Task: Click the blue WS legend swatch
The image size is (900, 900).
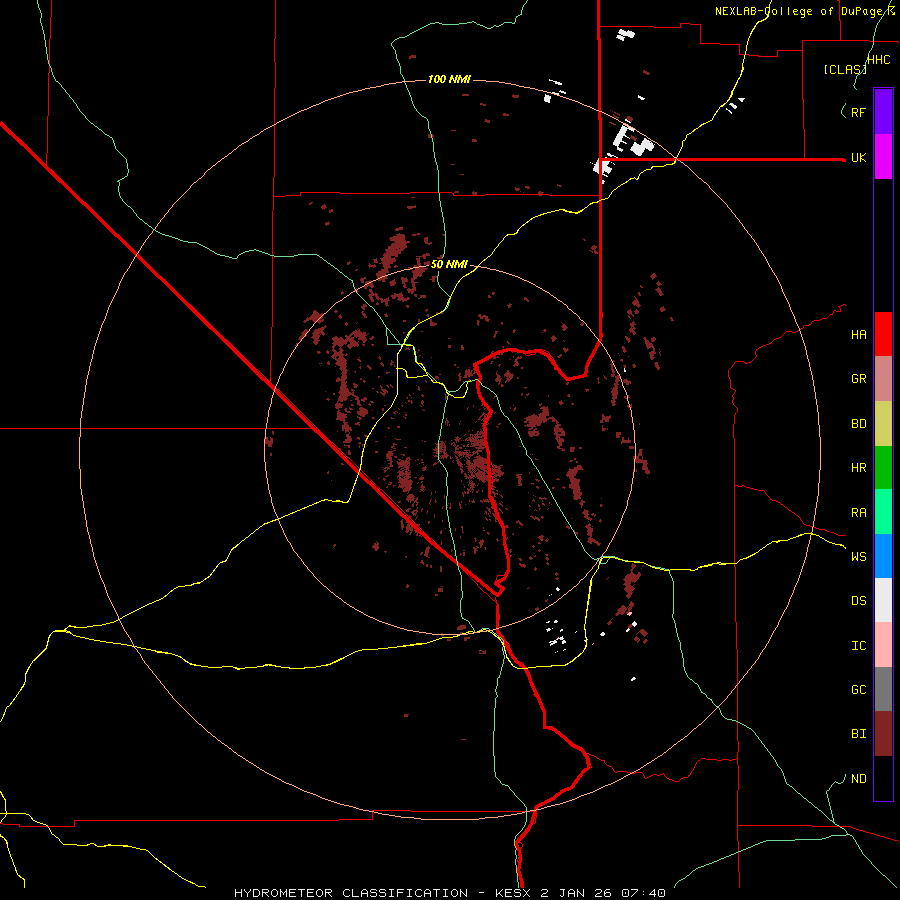Action: [x=883, y=556]
